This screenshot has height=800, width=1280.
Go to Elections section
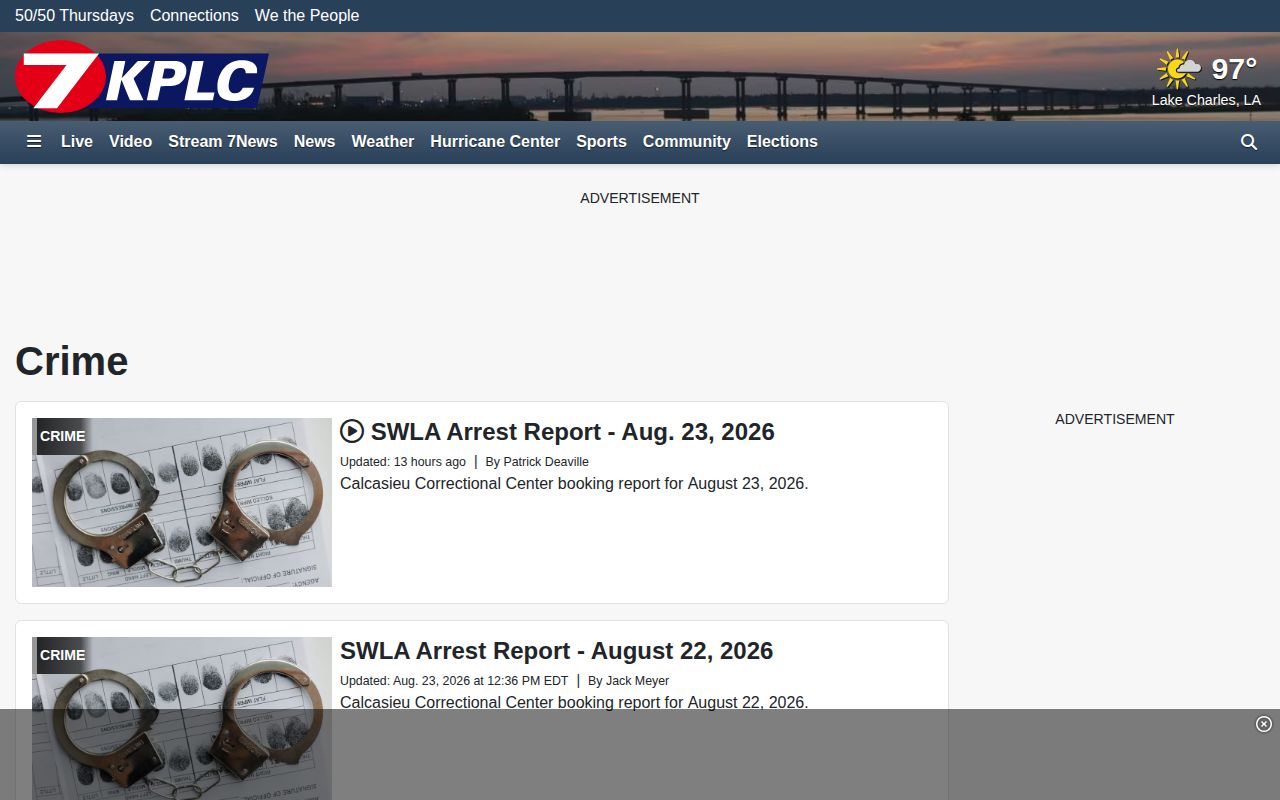782,142
